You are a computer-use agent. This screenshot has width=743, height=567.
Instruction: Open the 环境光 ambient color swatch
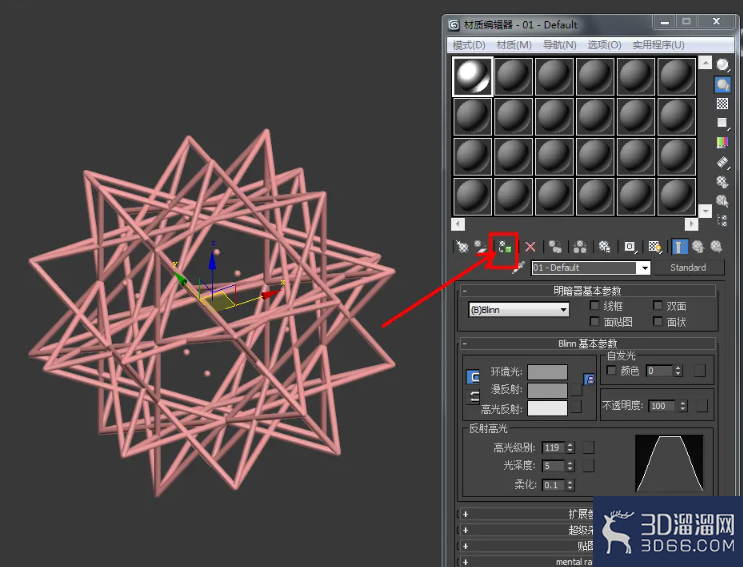[x=547, y=372]
